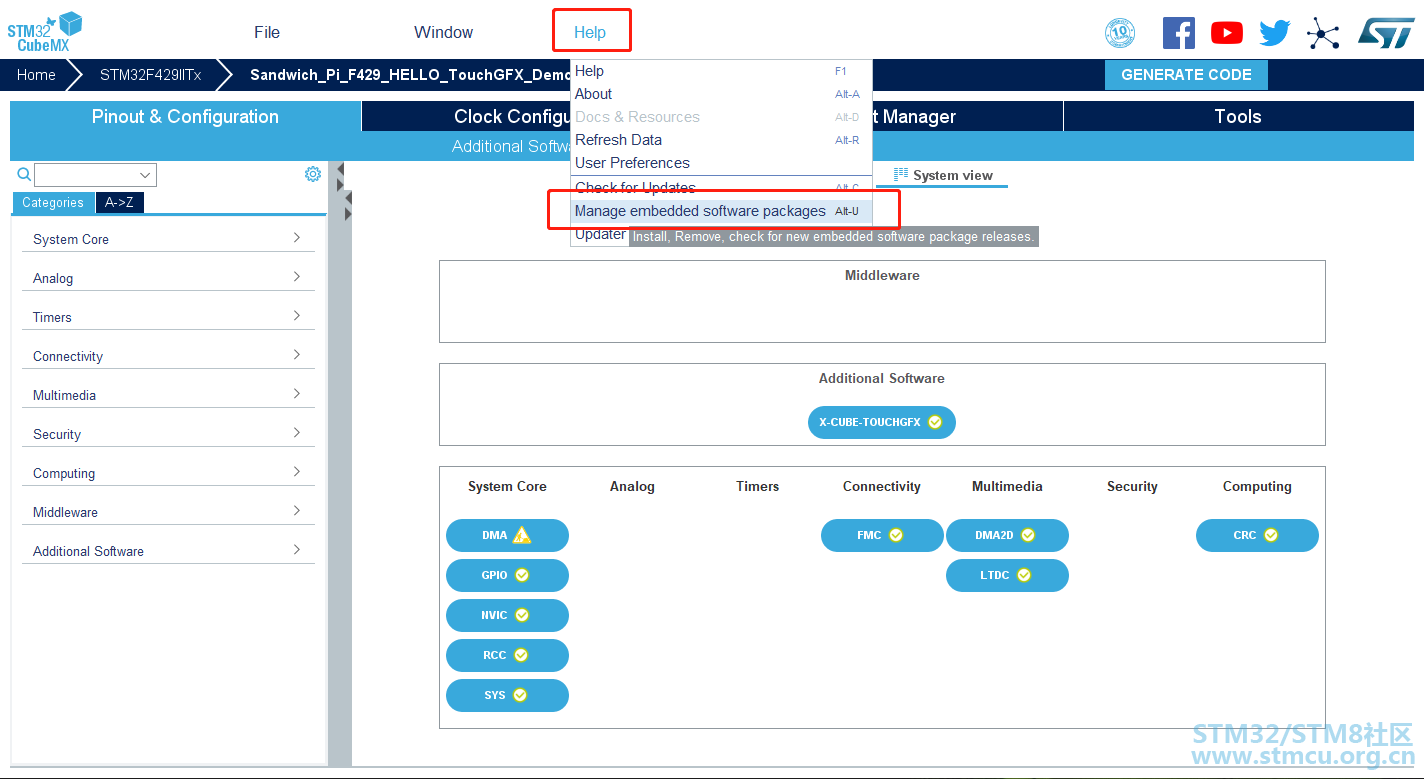Expand the Connectivity category chevron
This screenshot has height=779, width=1424.
click(x=297, y=355)
